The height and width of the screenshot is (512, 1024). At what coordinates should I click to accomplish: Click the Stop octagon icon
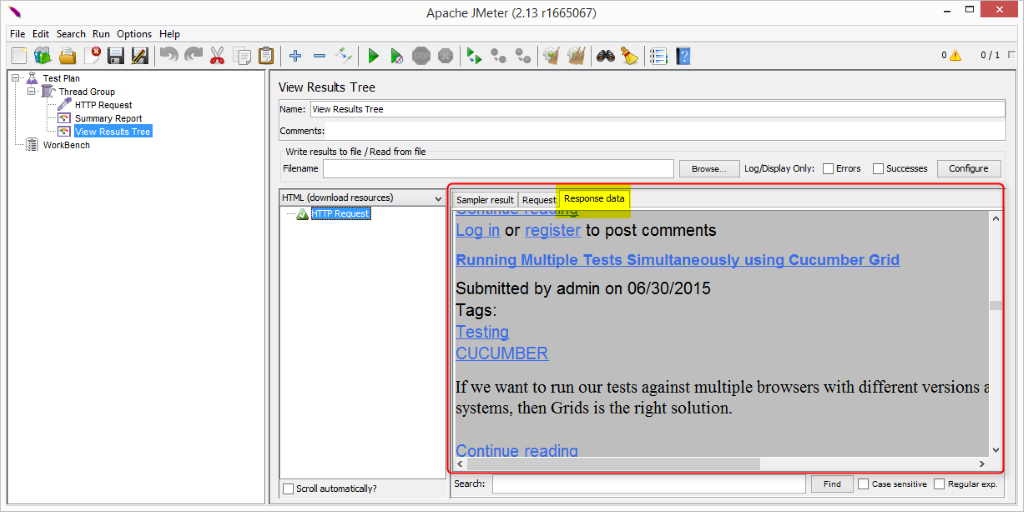[x=422, y=56]
